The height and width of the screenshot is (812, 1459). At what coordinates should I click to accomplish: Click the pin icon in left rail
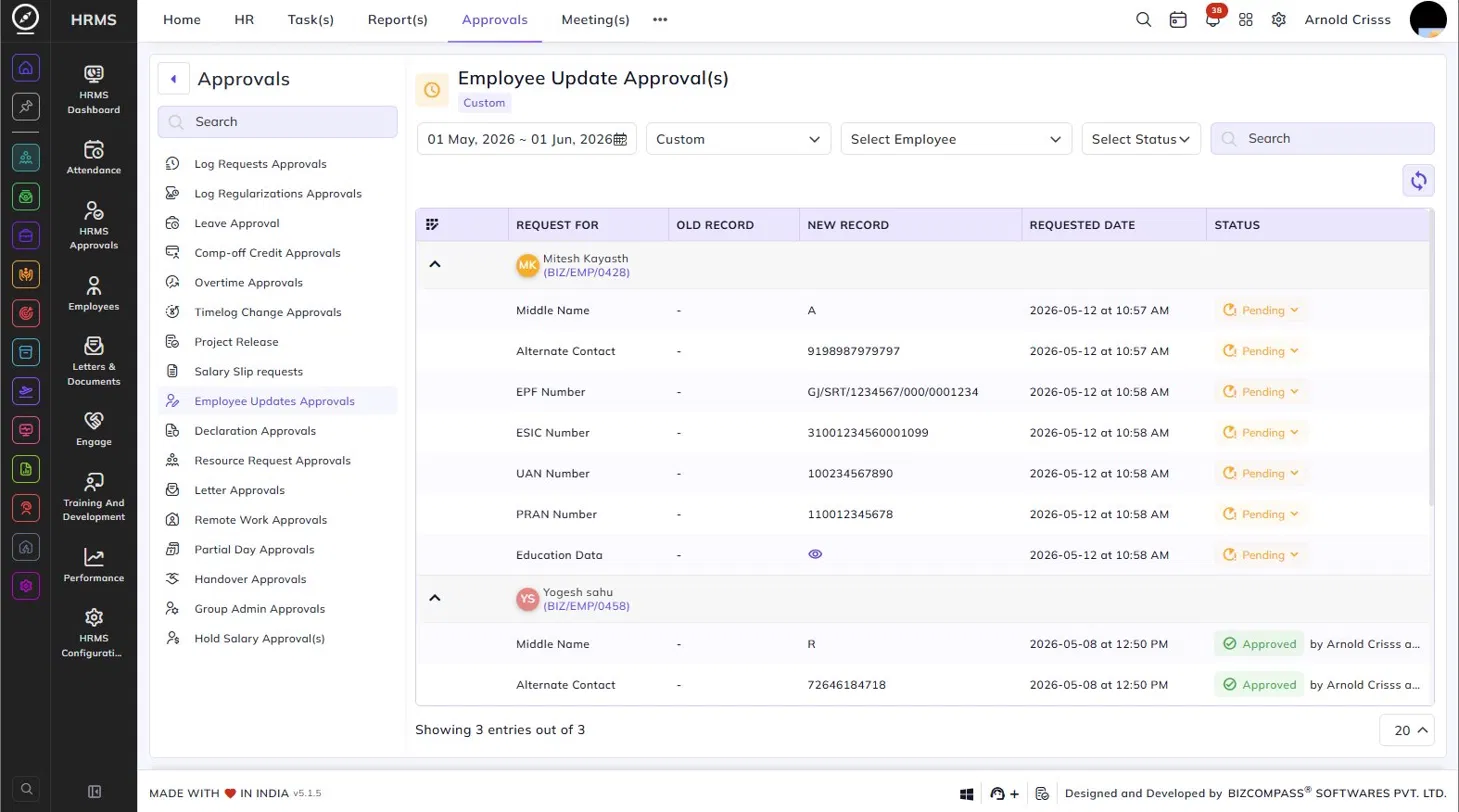pos(26,107)
